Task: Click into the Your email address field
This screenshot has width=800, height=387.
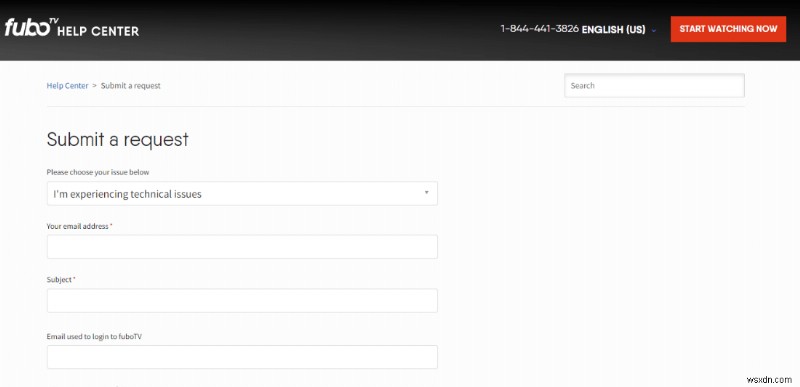Action: coord(242,247)
